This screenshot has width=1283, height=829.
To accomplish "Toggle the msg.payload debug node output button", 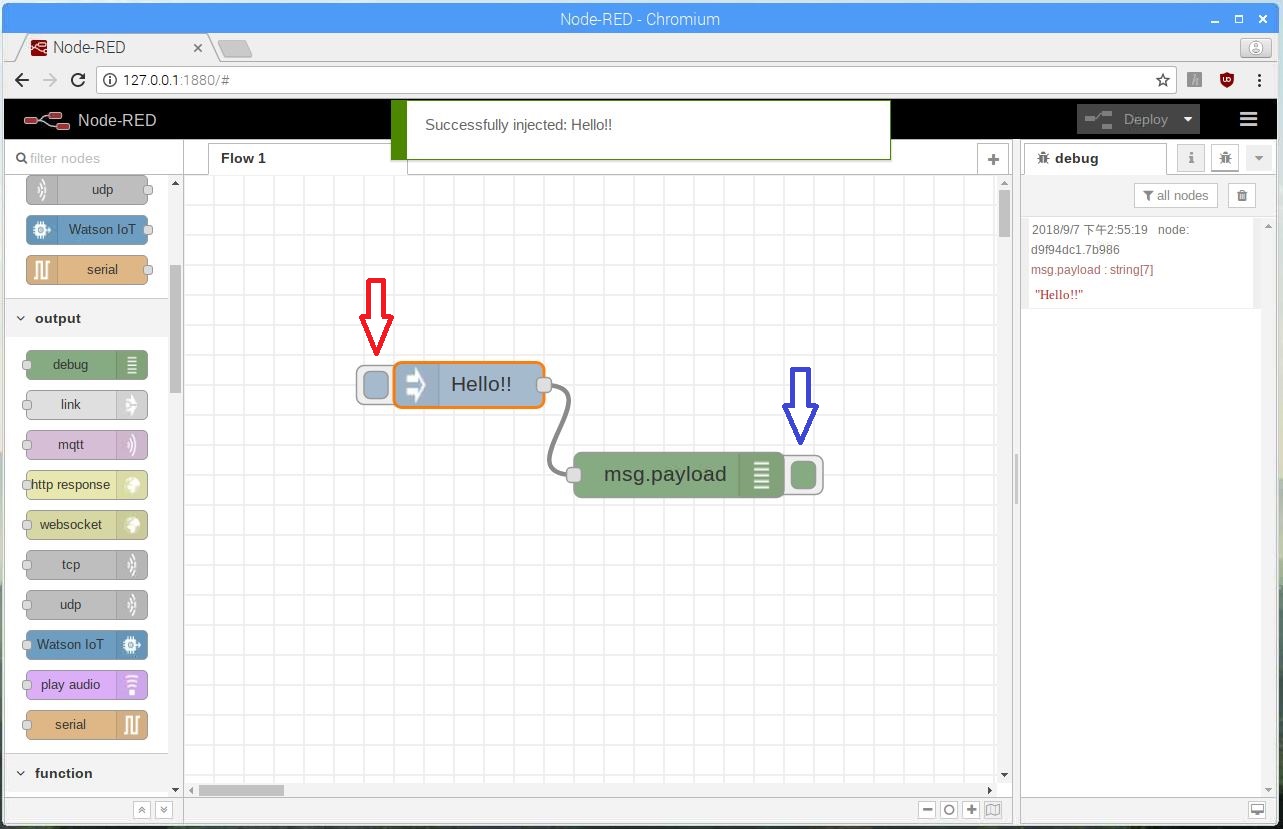I will click(803, 475).
